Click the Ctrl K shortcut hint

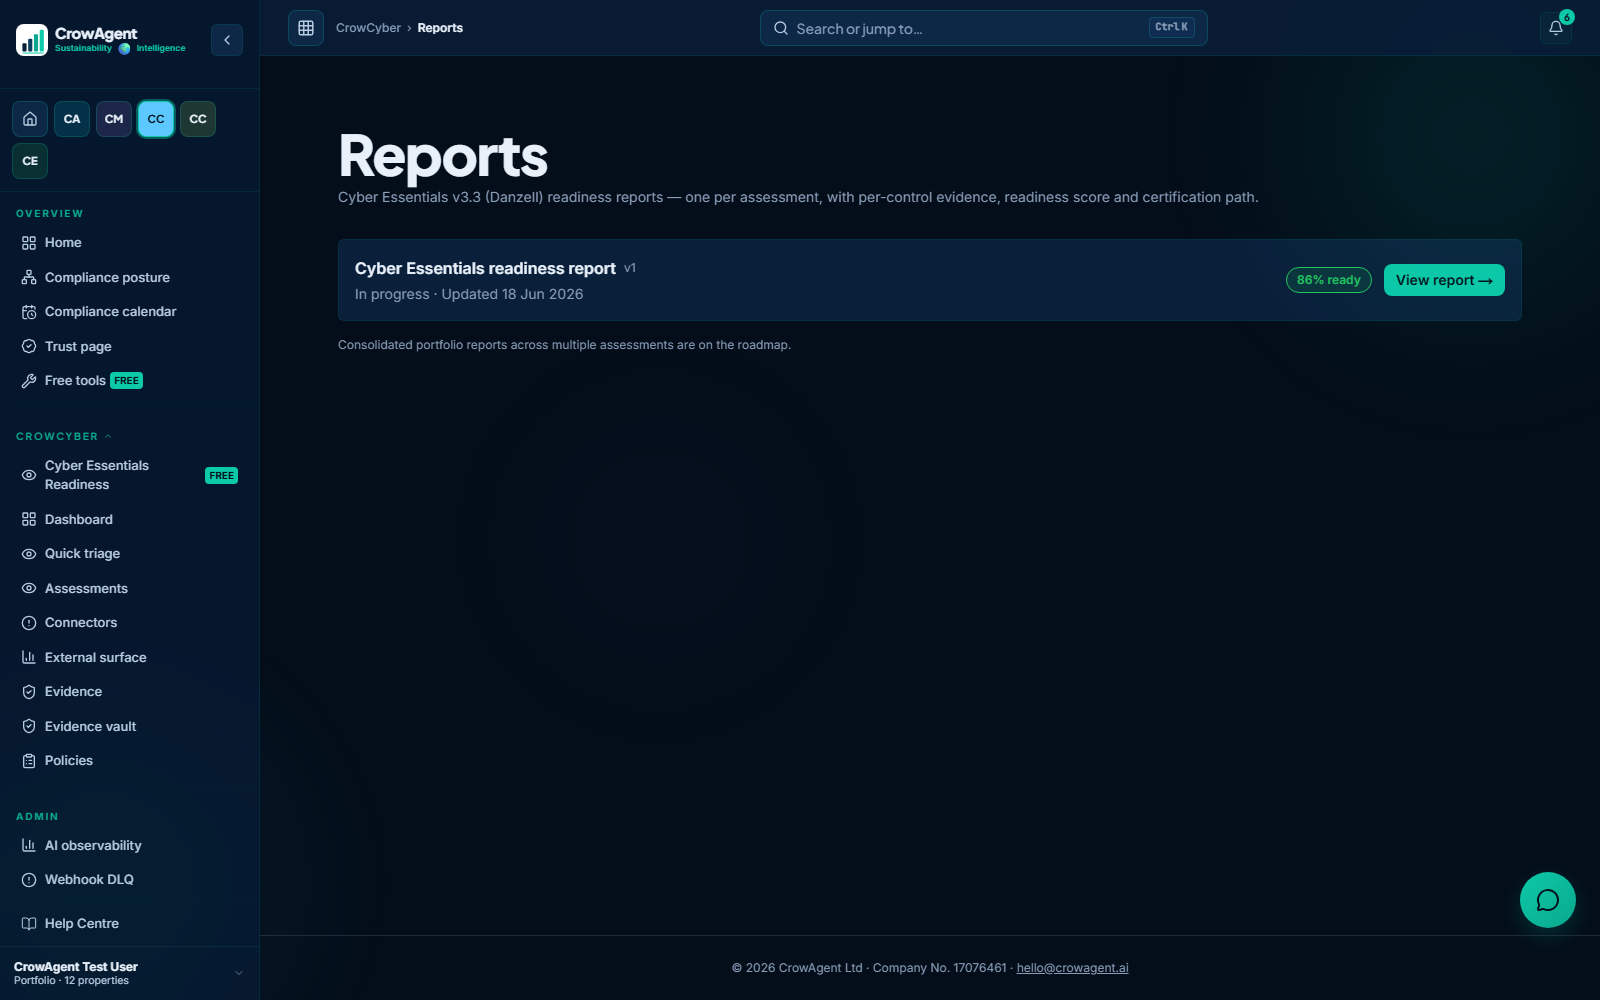pyautogui.click(x=1171, y=27)
